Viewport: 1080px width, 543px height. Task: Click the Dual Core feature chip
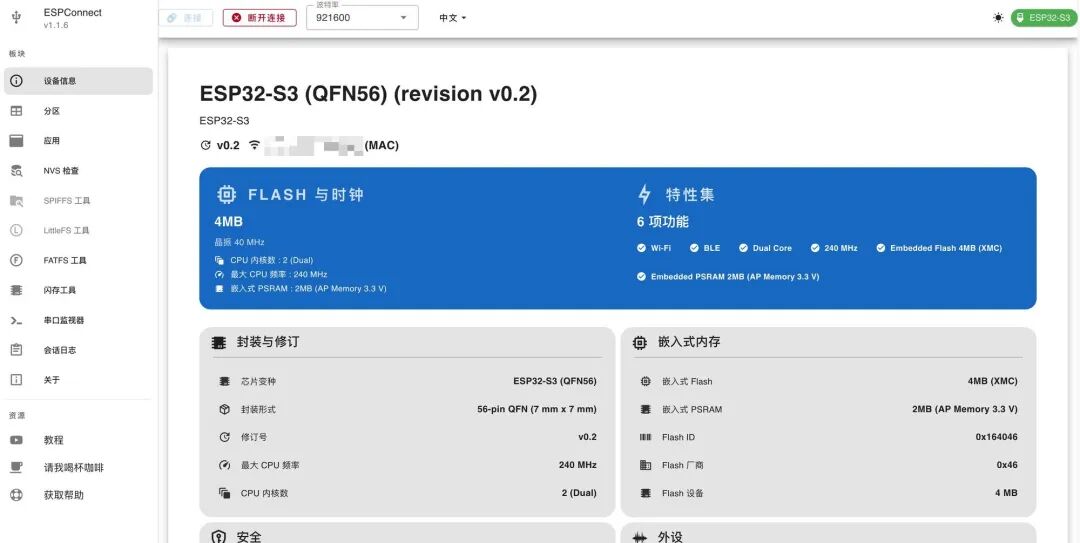point(765,248)
